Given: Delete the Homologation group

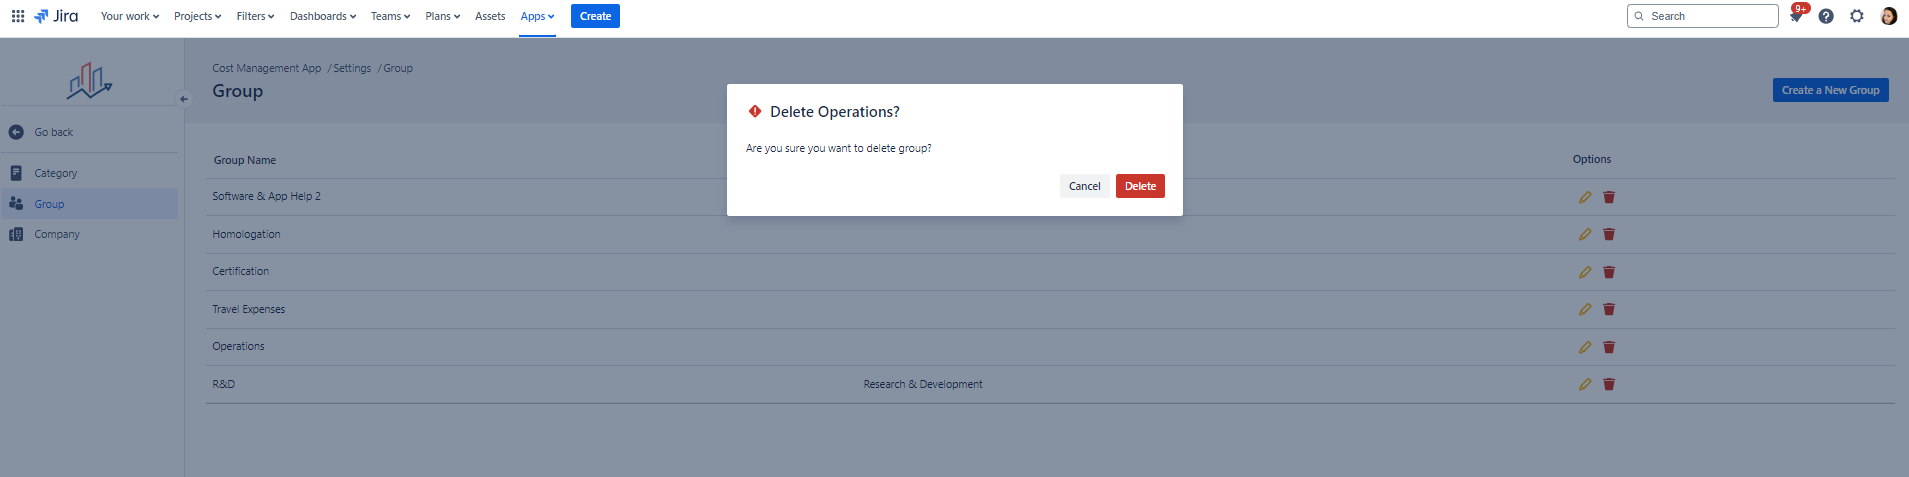Looking at the screenshot, I should (x=1609, y=234).
